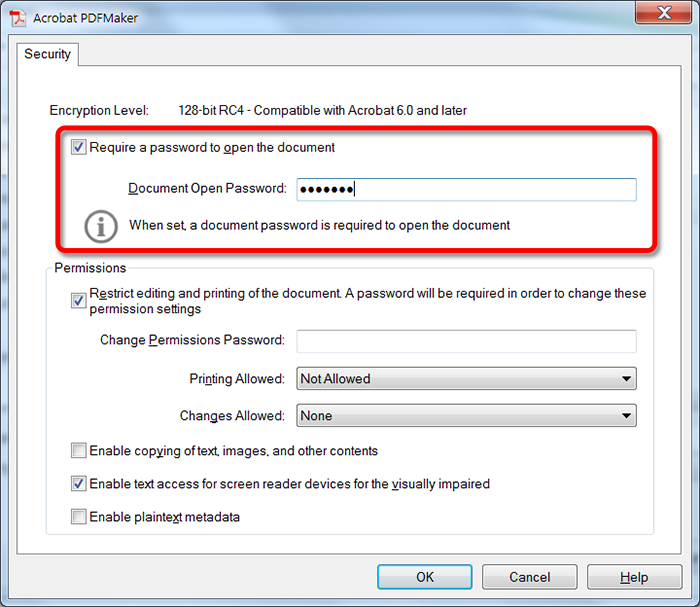Click the Changes Allowed dropdown arrow

pos(627,416)
